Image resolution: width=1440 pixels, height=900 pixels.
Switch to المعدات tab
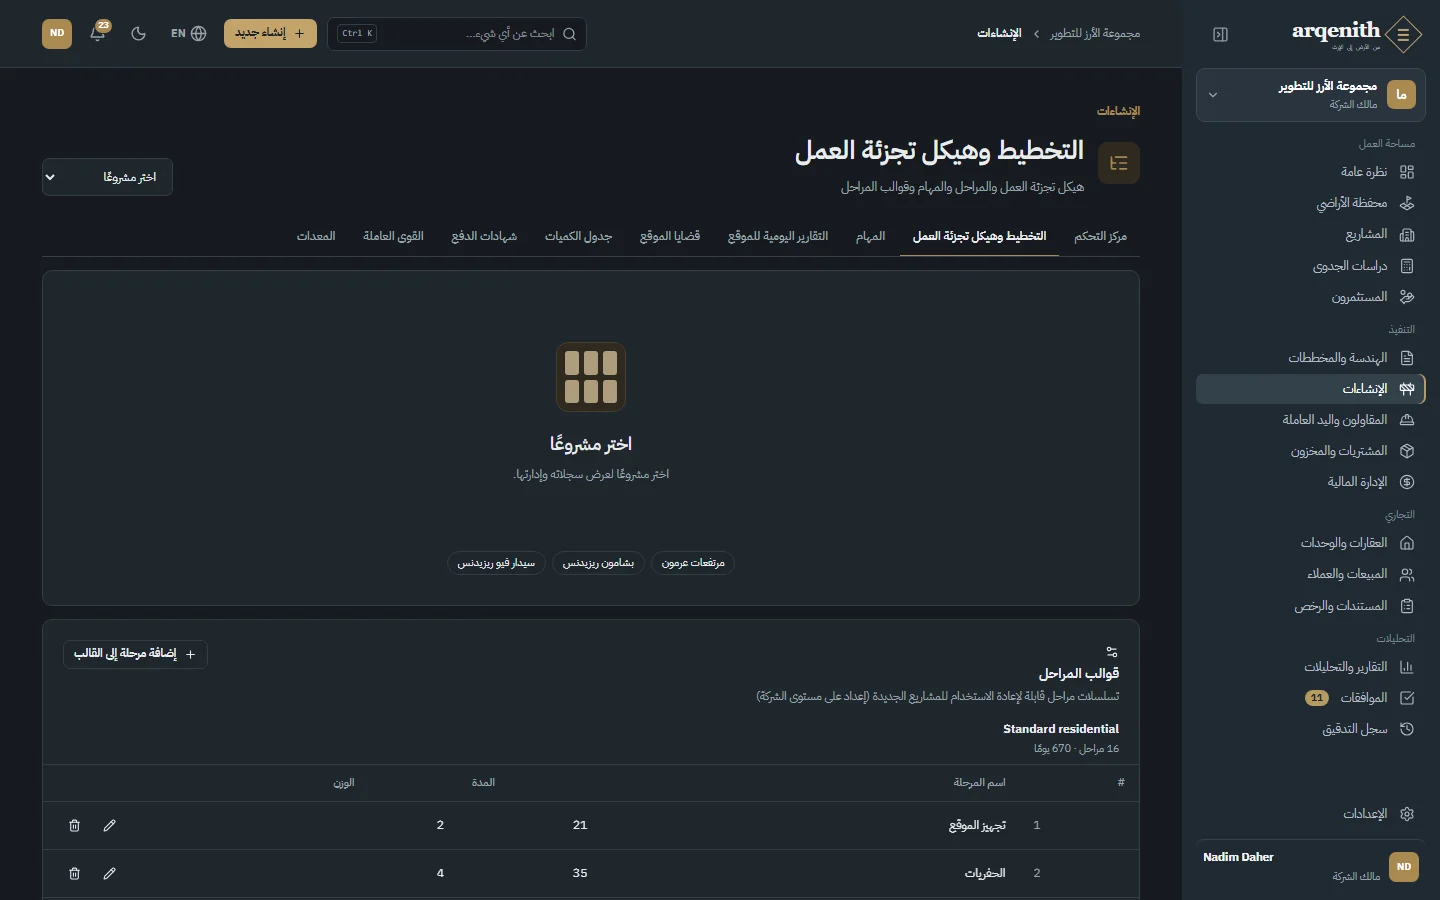pos(316,236)
